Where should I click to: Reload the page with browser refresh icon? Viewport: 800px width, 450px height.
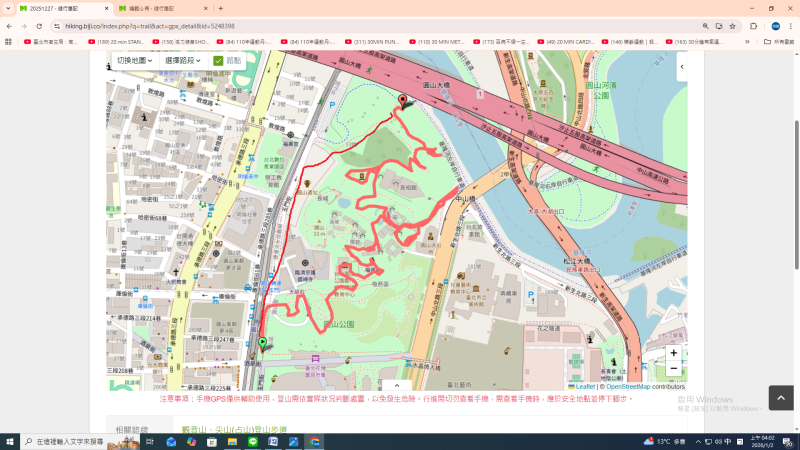coord(39,26)
